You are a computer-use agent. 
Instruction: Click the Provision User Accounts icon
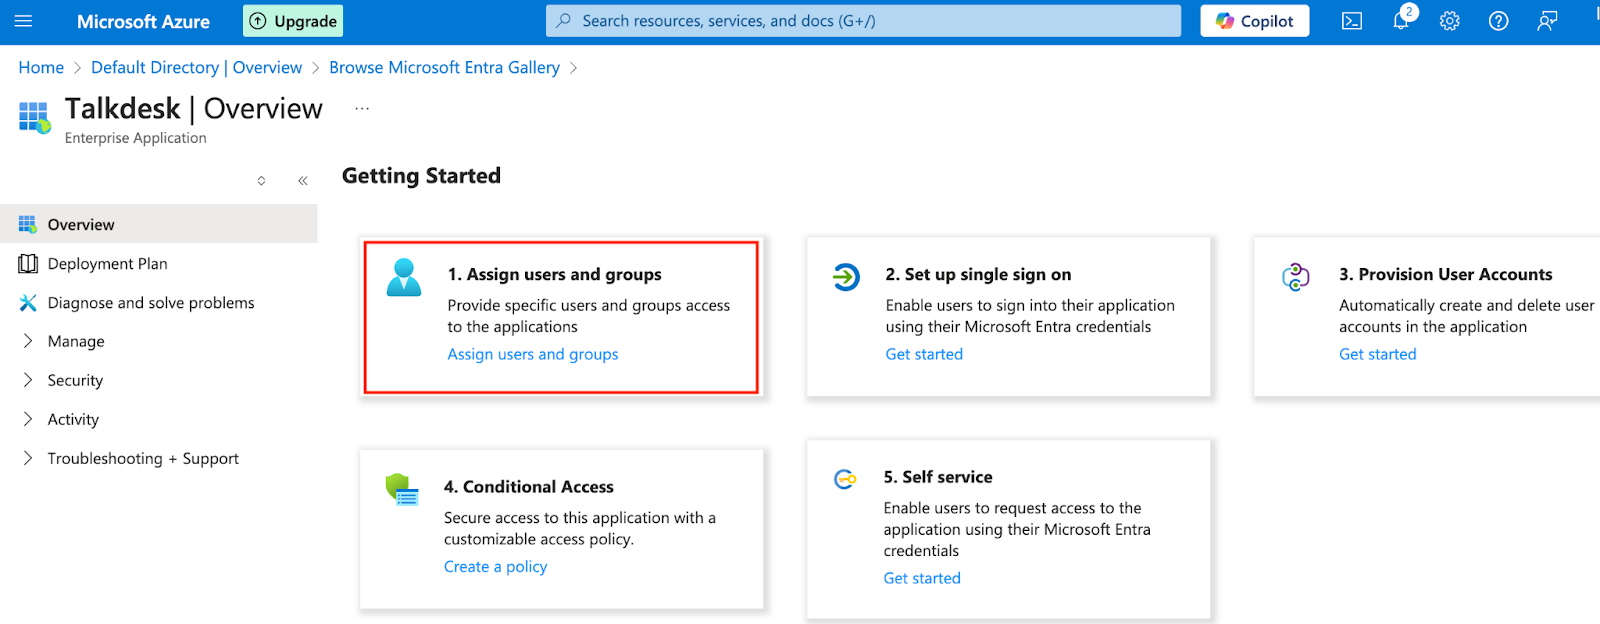[1296, 277]
